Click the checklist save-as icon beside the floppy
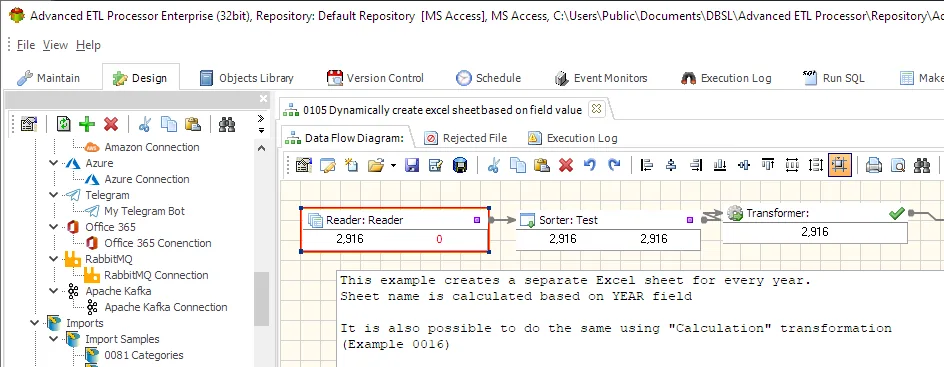The height and width of the screenshot is (367, 944). [x=436, y=165]
